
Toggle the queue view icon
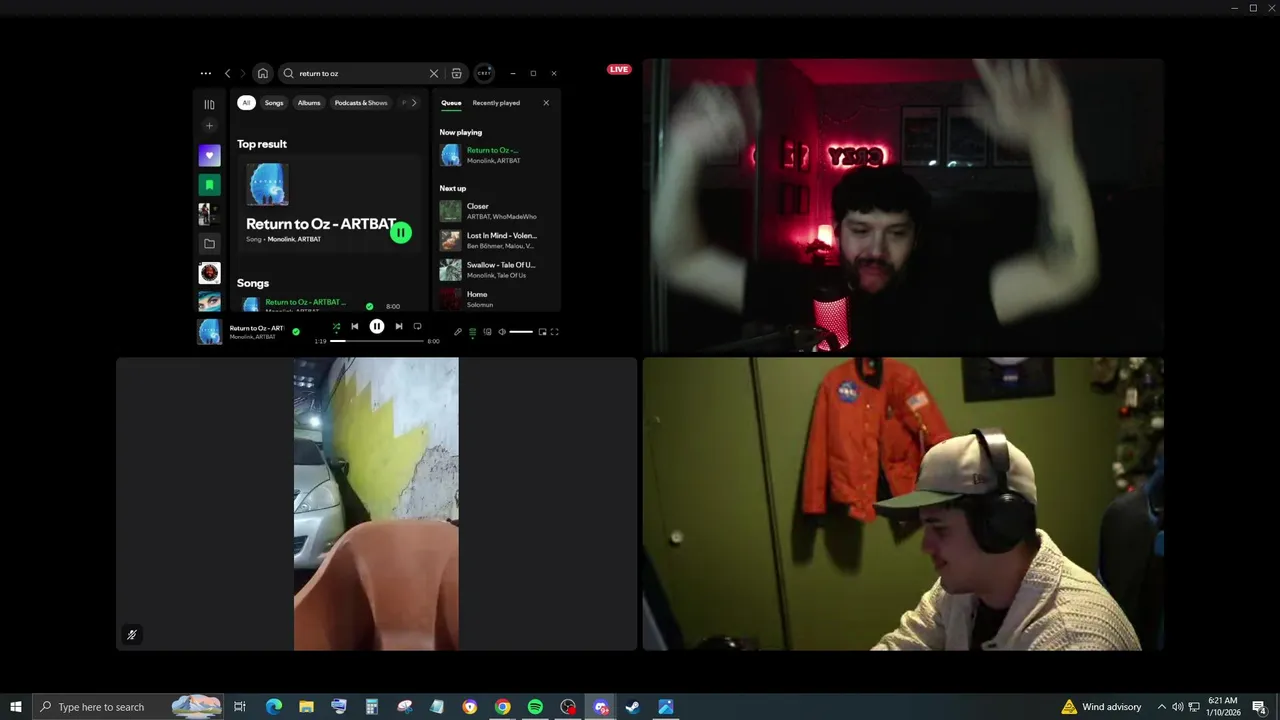coord(473,332)
